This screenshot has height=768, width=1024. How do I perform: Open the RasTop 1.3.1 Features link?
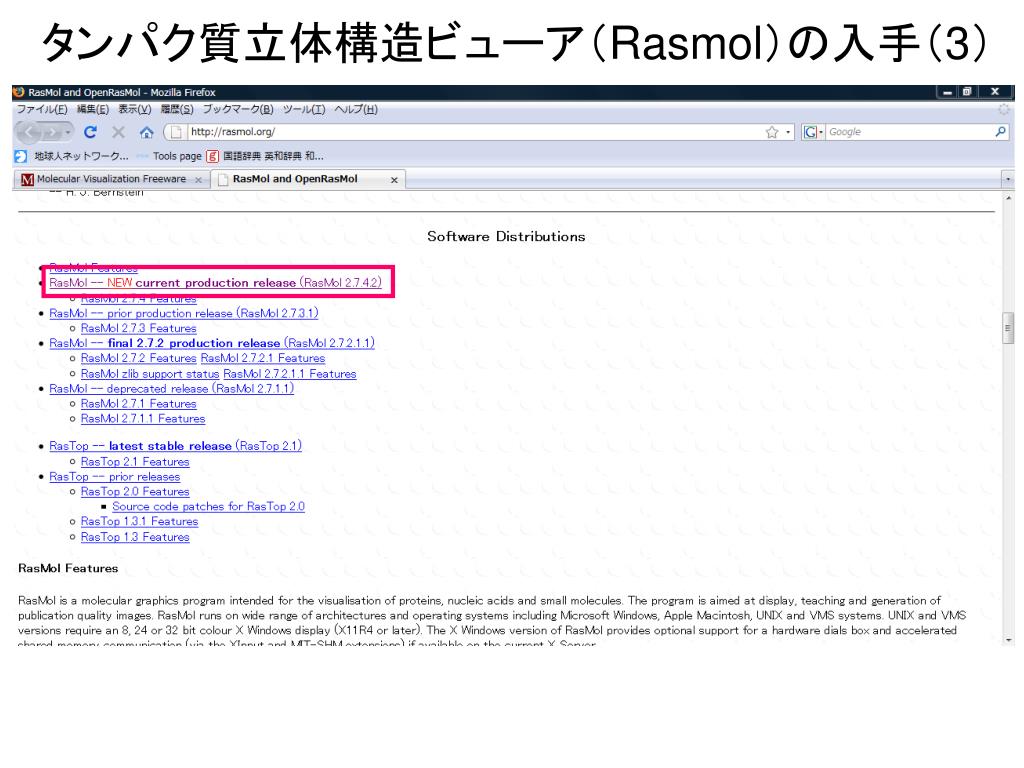[139, 522]
